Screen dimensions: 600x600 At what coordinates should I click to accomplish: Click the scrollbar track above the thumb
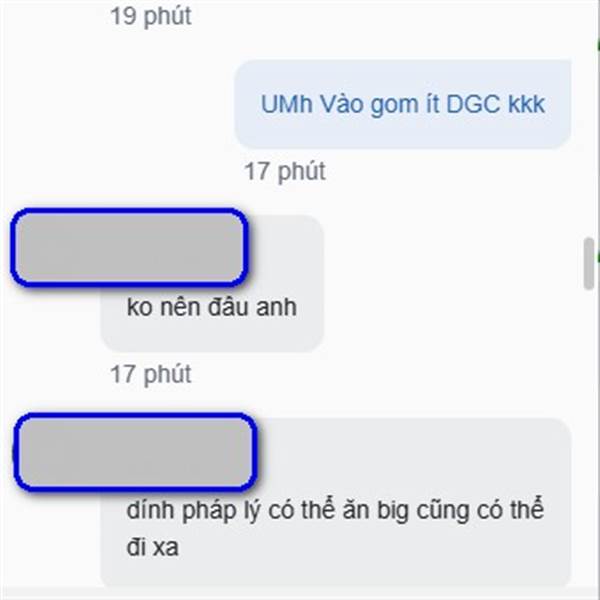point(589,119)
